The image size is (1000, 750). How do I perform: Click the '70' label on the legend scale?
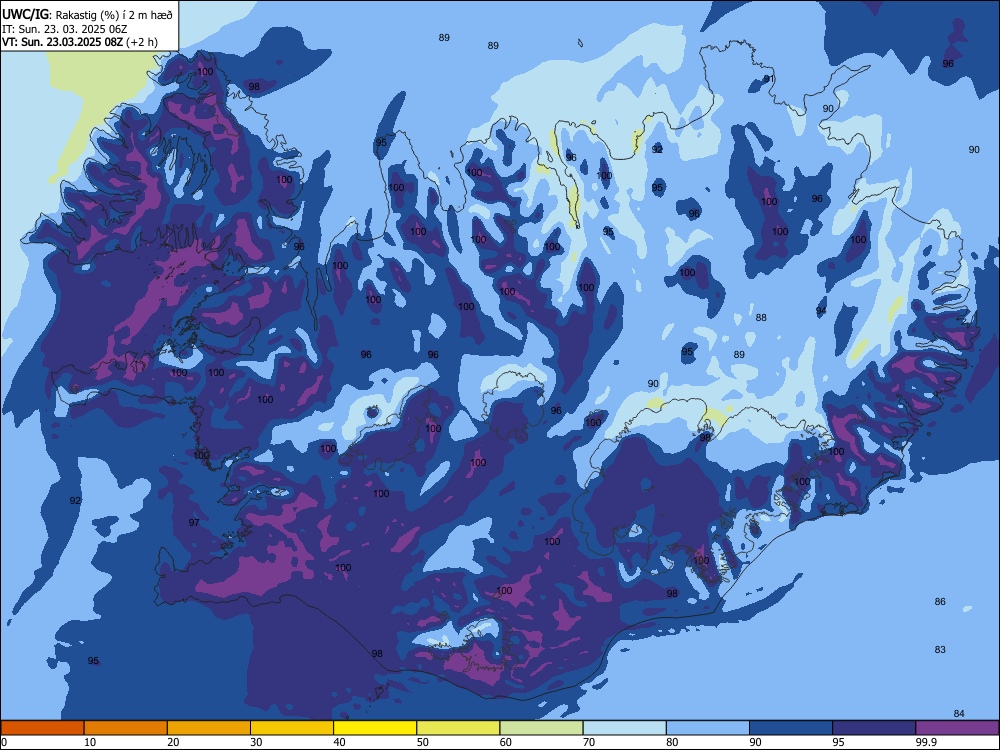point(589,742)
